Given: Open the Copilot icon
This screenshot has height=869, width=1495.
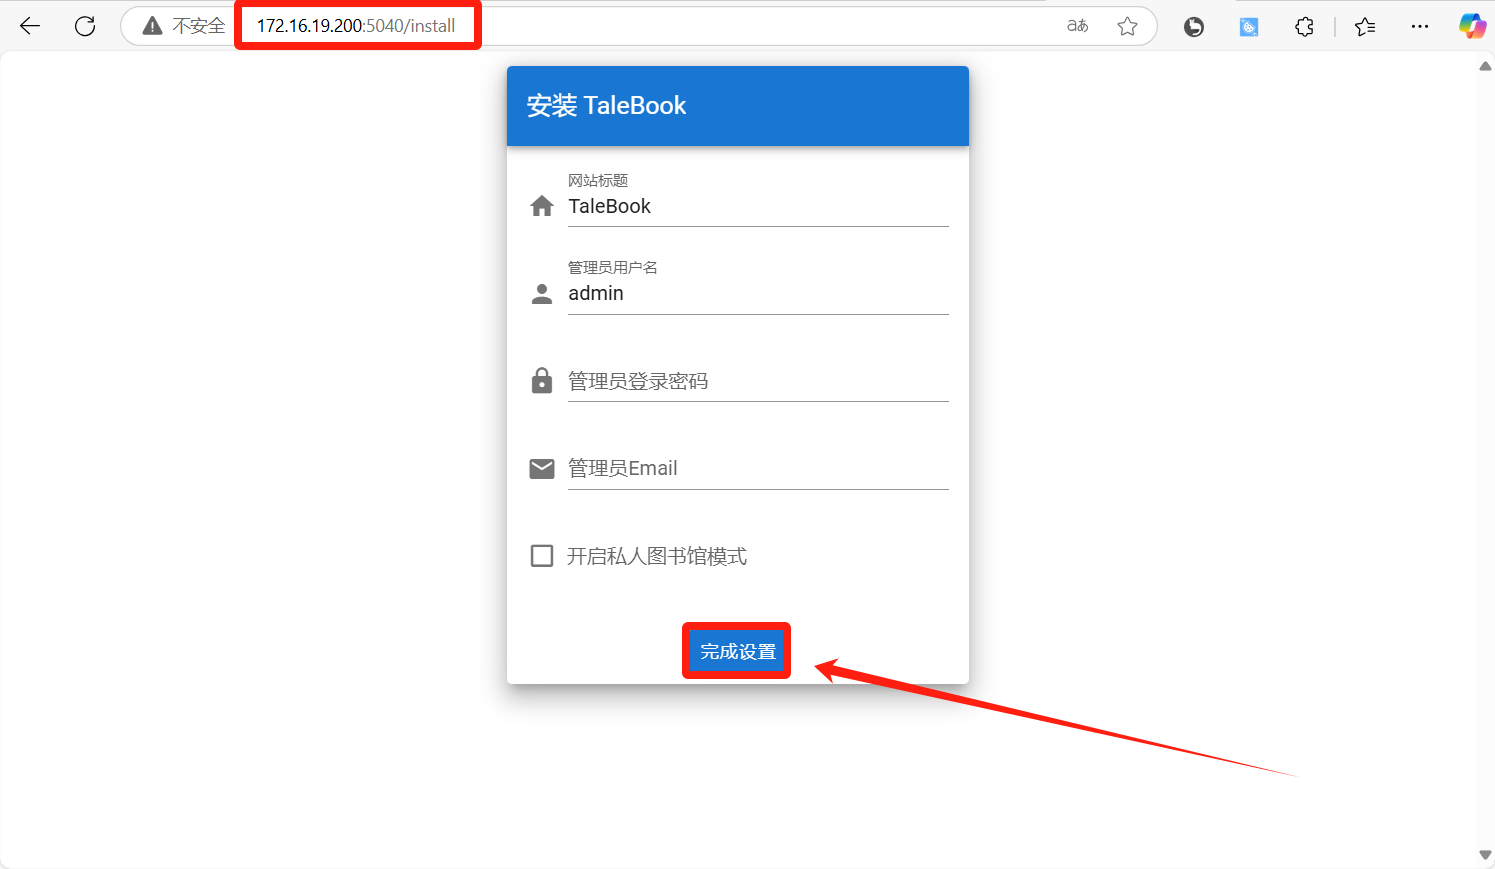Looking at the screenshot, I should (1472, 26).
